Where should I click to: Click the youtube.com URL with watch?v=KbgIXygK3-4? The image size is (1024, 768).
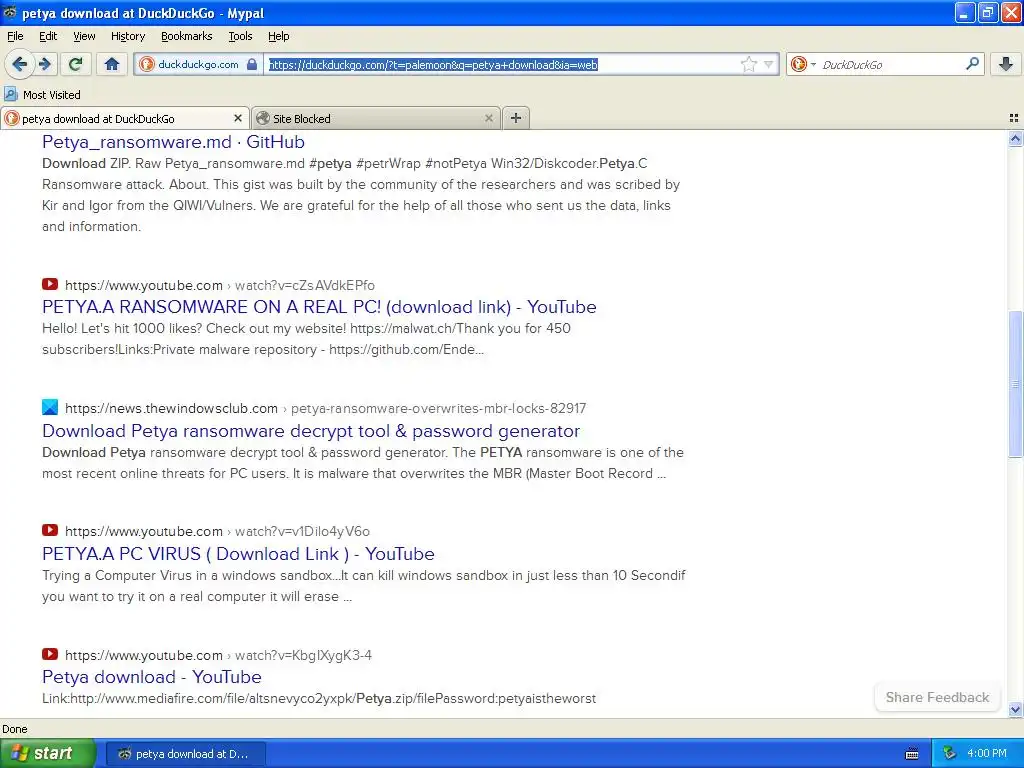click(218, 655)
